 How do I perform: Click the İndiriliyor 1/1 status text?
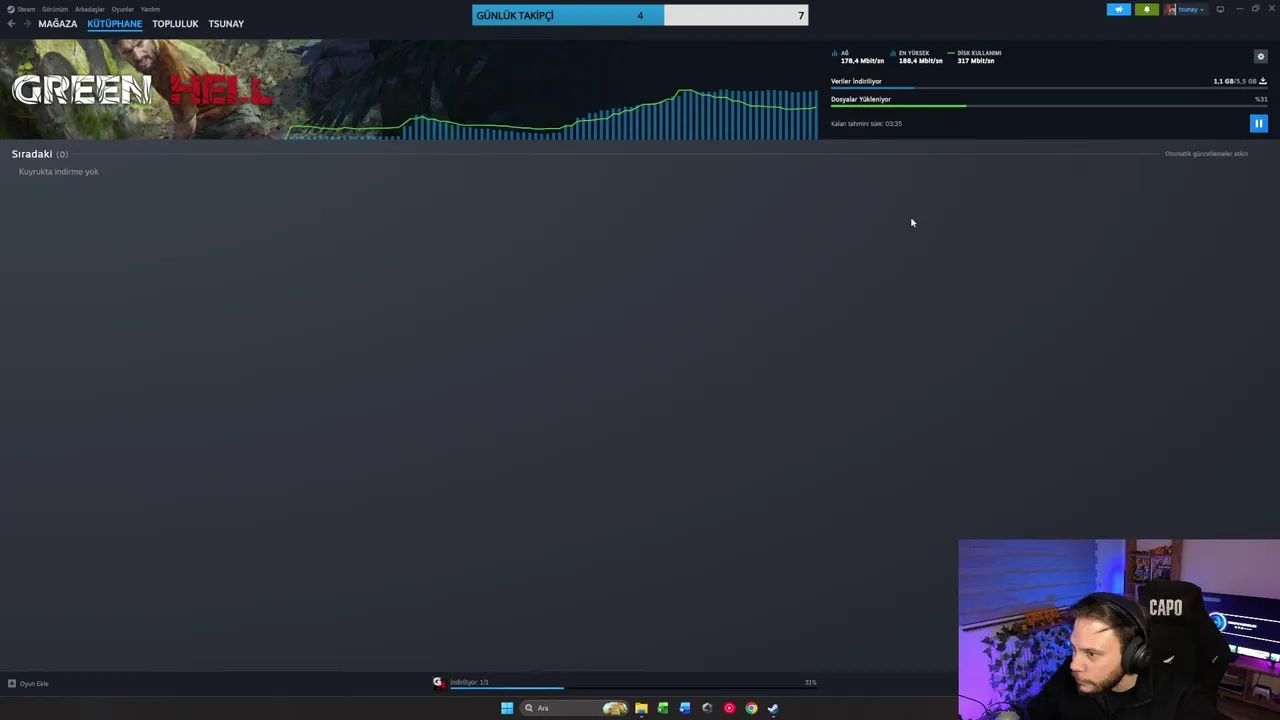(x=469, y=682)
